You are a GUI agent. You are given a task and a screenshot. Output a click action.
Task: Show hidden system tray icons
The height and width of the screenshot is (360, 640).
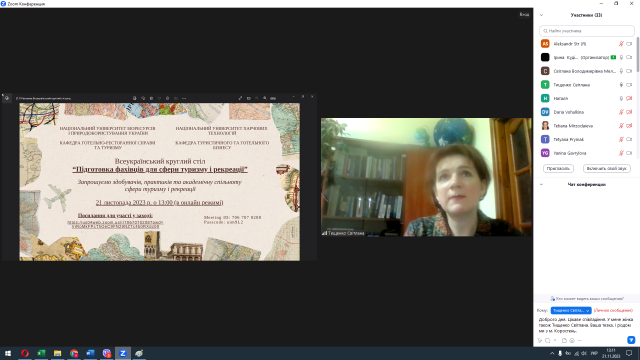[552, 353]
